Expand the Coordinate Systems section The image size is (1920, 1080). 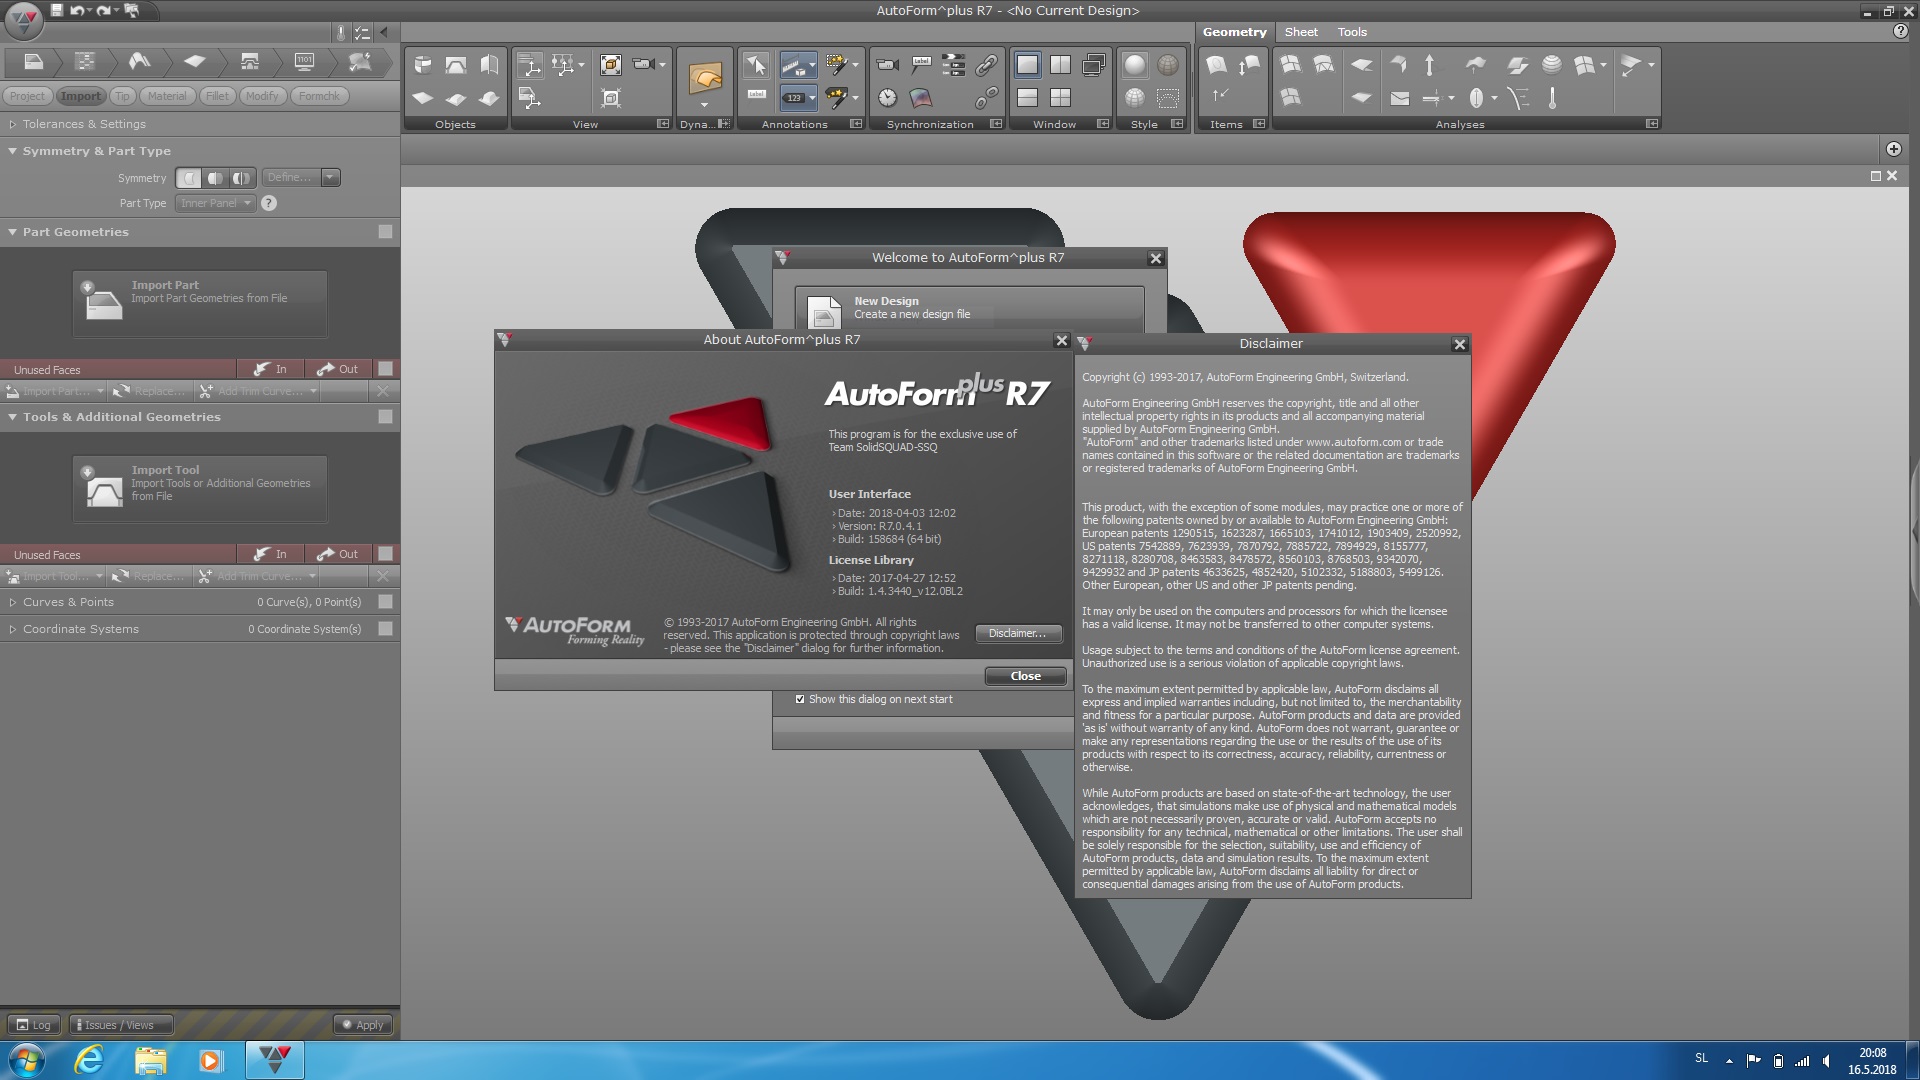pyautogui.click(x=13, y=629)
